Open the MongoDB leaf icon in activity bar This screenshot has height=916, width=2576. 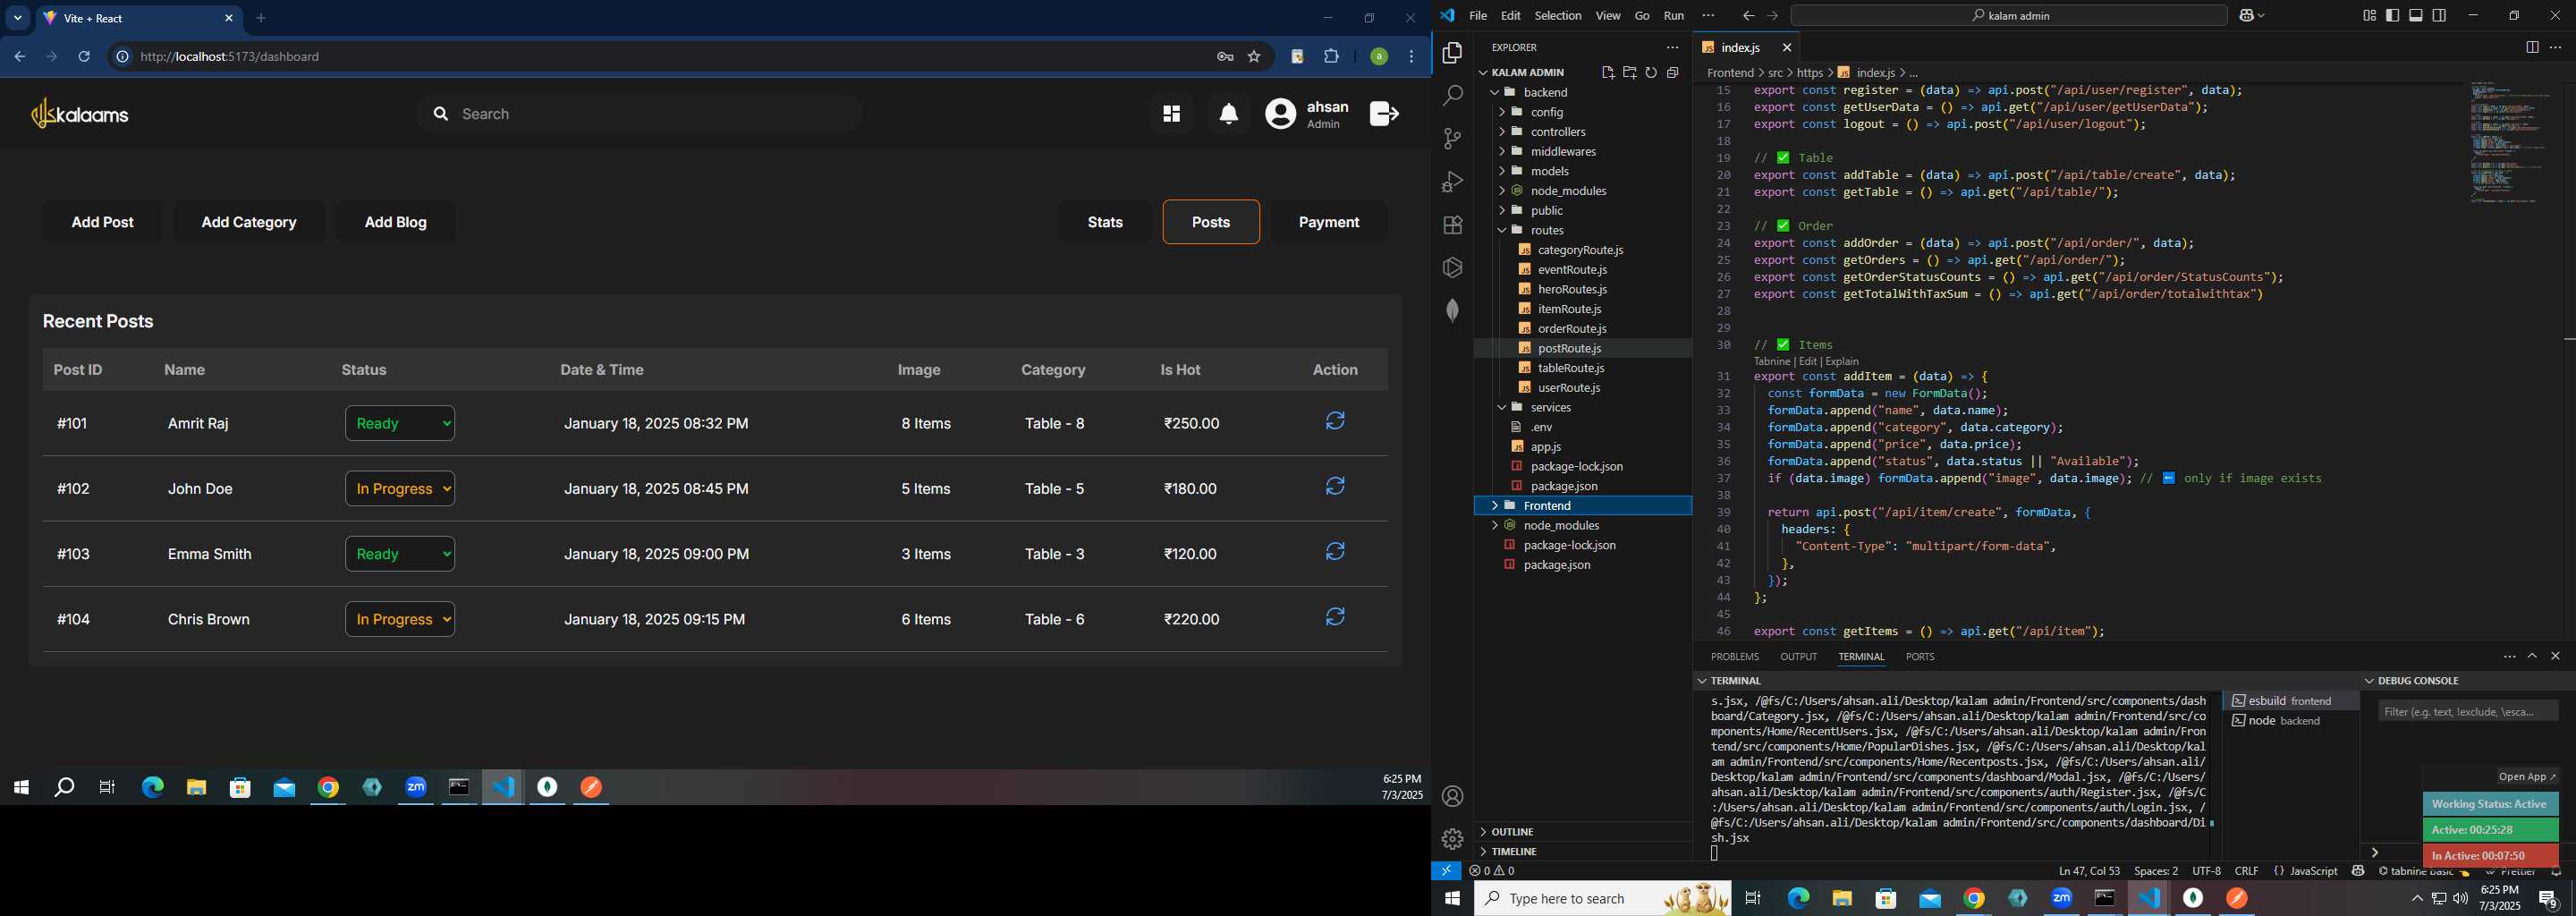coord(1452,310)
